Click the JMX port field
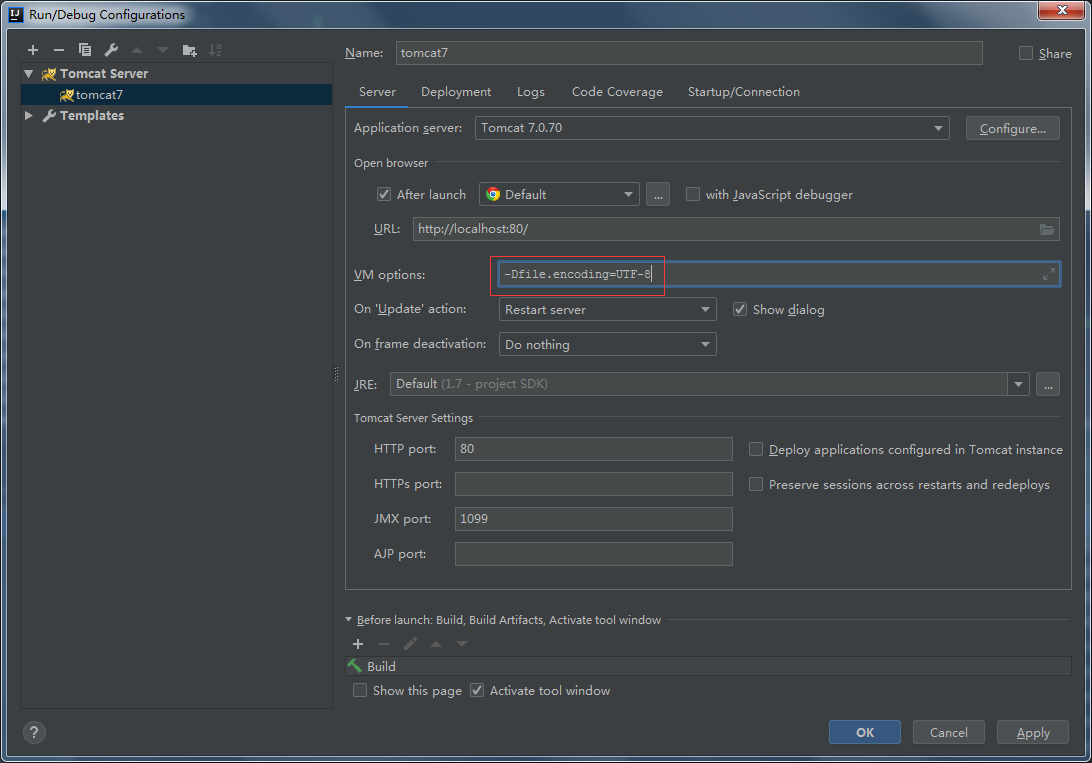The width and height of the screenshot is (1092, 763). pos(593,519)
